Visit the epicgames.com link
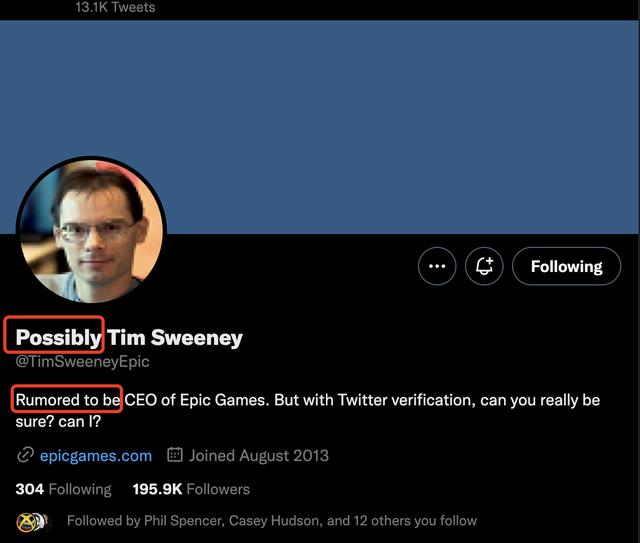640x543 pixels. click(96, 455)
